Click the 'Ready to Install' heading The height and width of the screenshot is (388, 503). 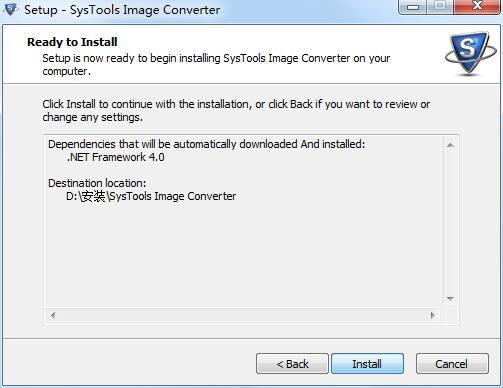click(x=72, y=42)
